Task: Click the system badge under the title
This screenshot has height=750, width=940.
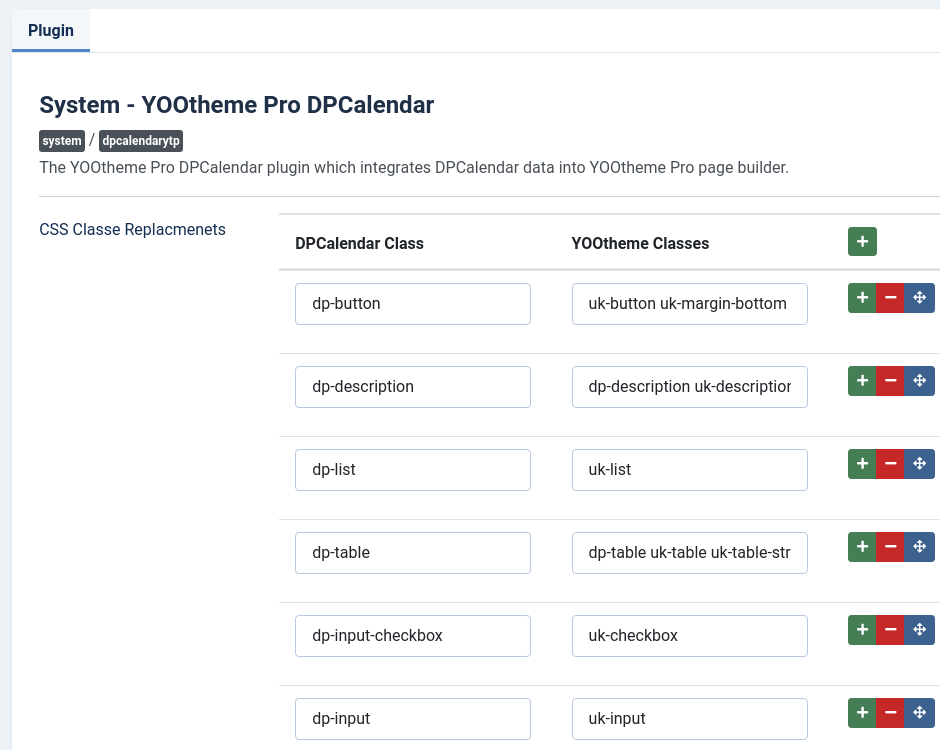Action: pos(61,140)
